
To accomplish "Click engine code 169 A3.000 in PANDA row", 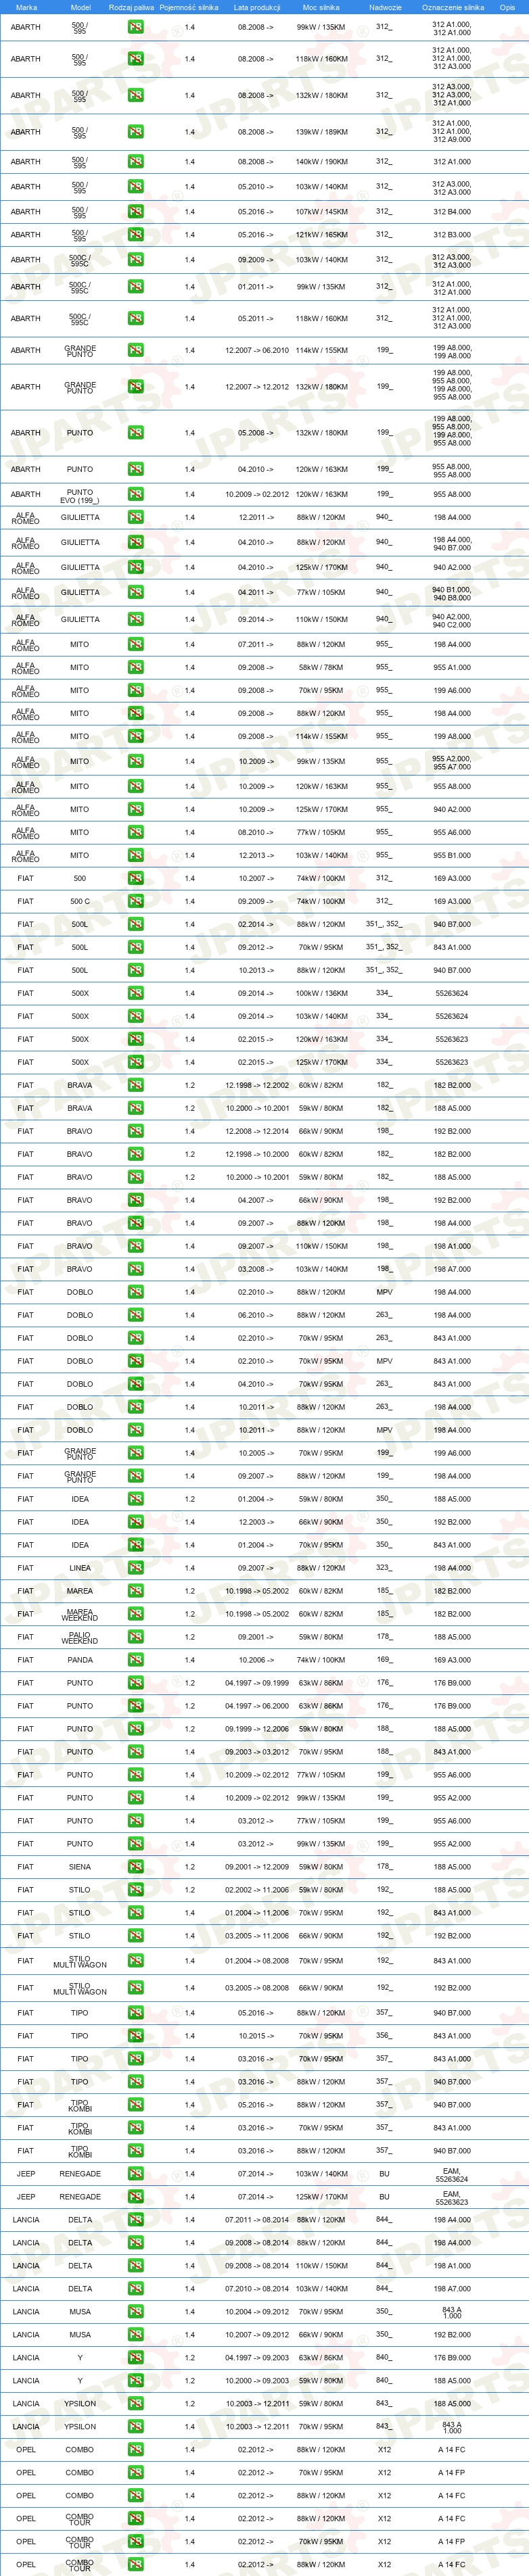I will tap(452, 1659).
